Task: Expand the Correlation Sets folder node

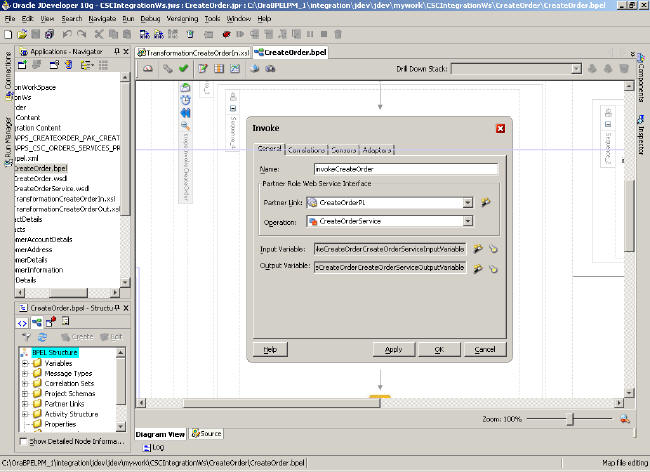Action: 25,384
